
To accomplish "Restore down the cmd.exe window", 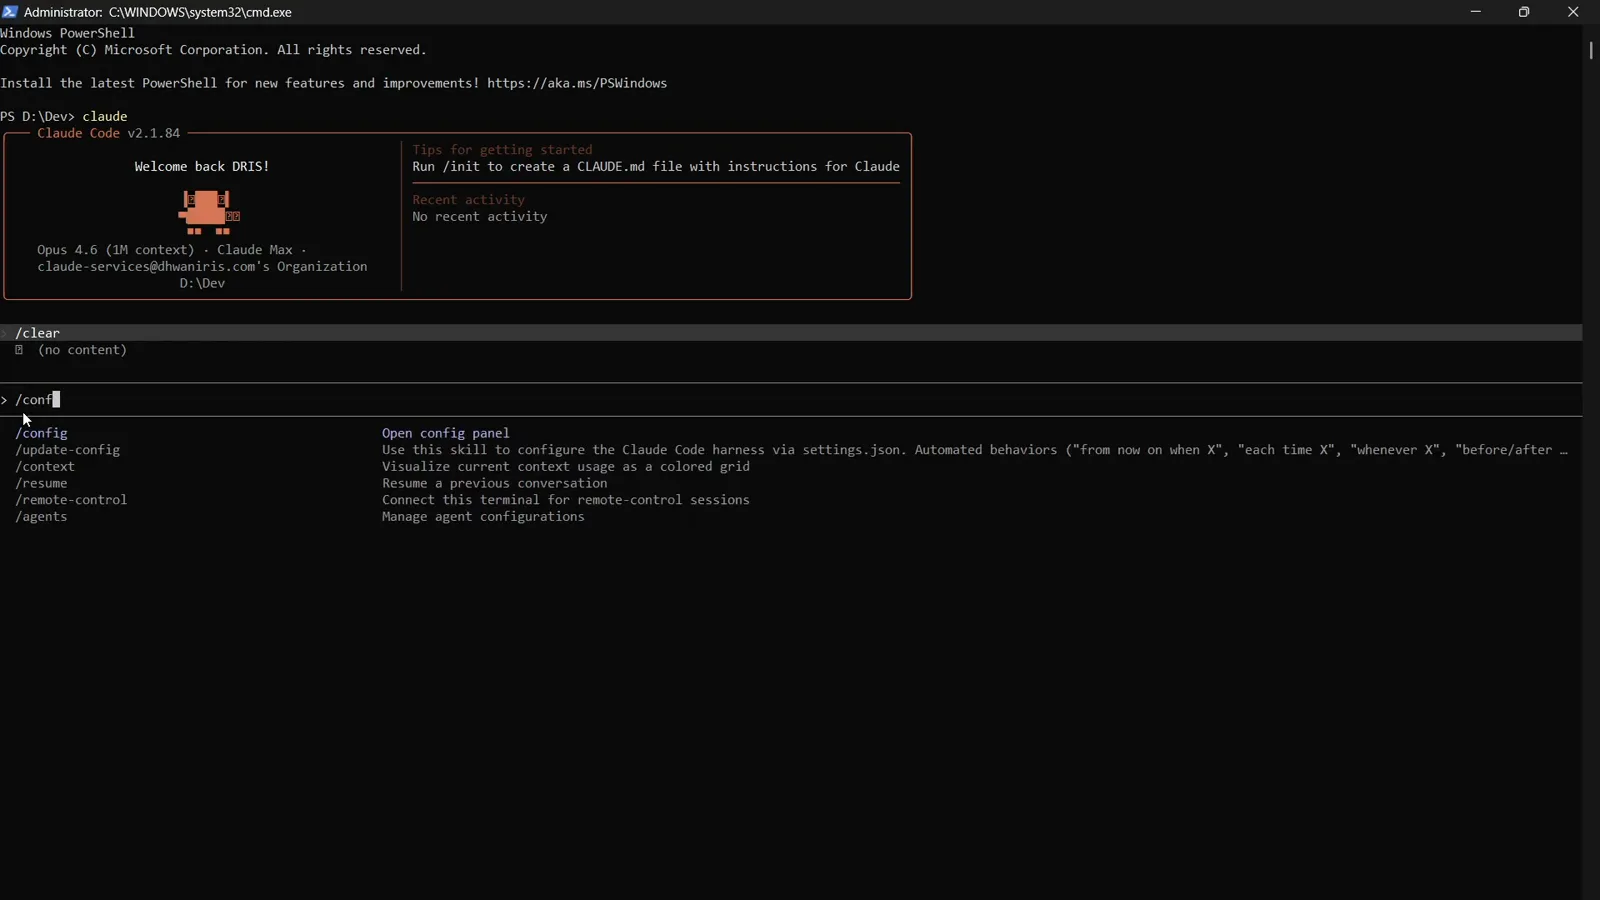I will click(x=1524, y=12).
